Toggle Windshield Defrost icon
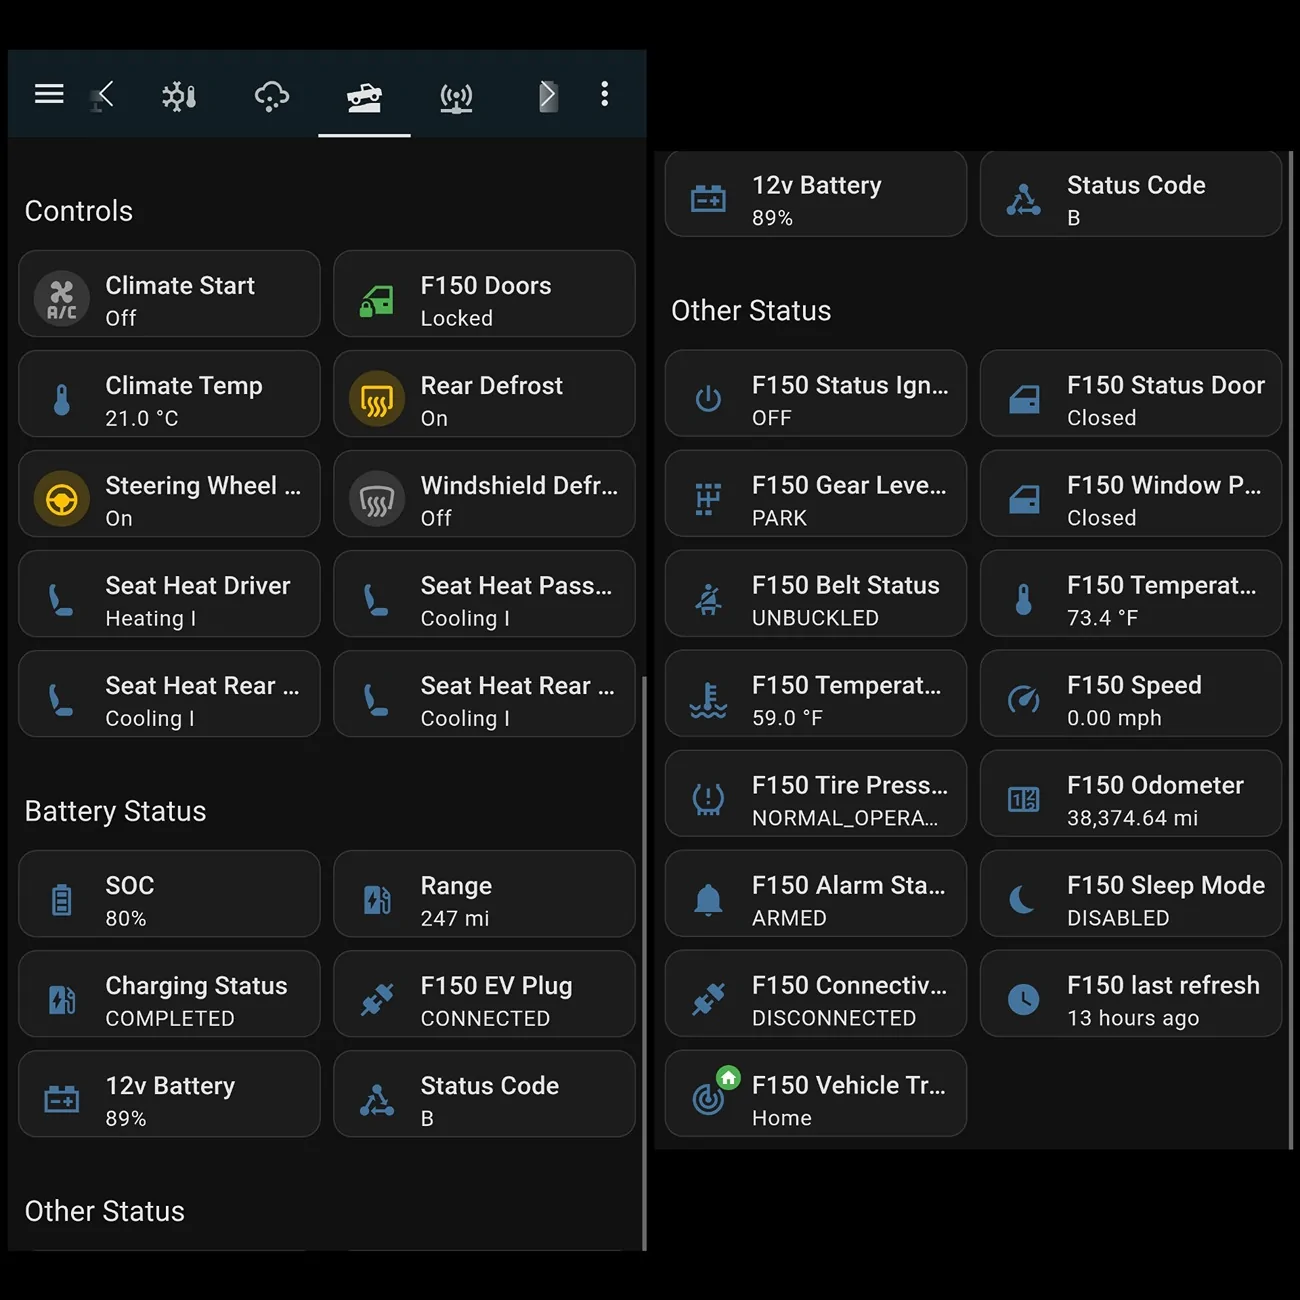The image size is (1300, 1300). tap(377, 498)
